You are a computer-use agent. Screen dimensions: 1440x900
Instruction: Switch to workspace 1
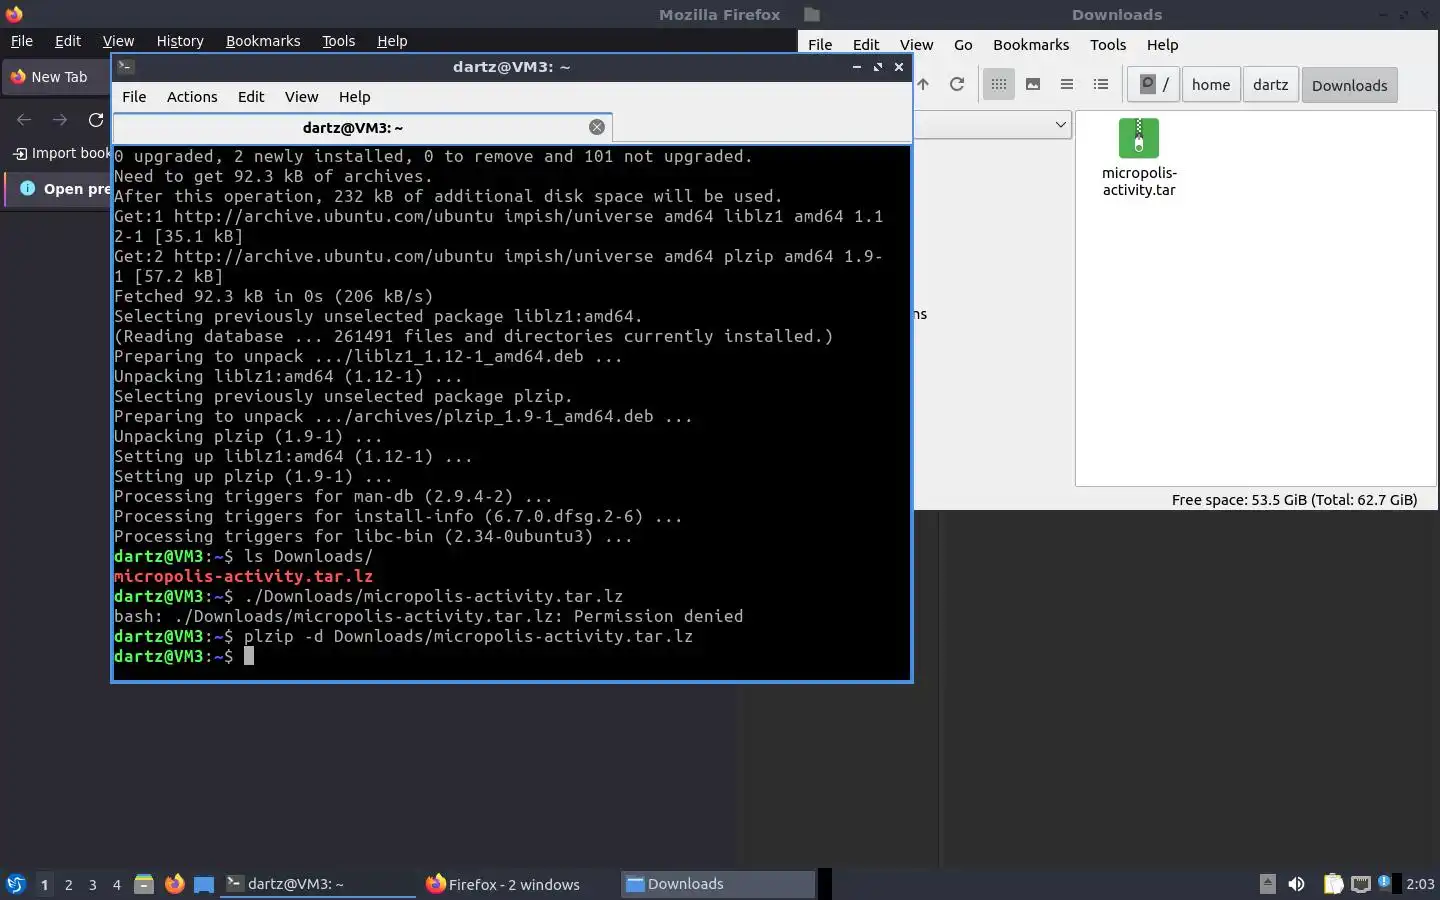pos(44,885)
